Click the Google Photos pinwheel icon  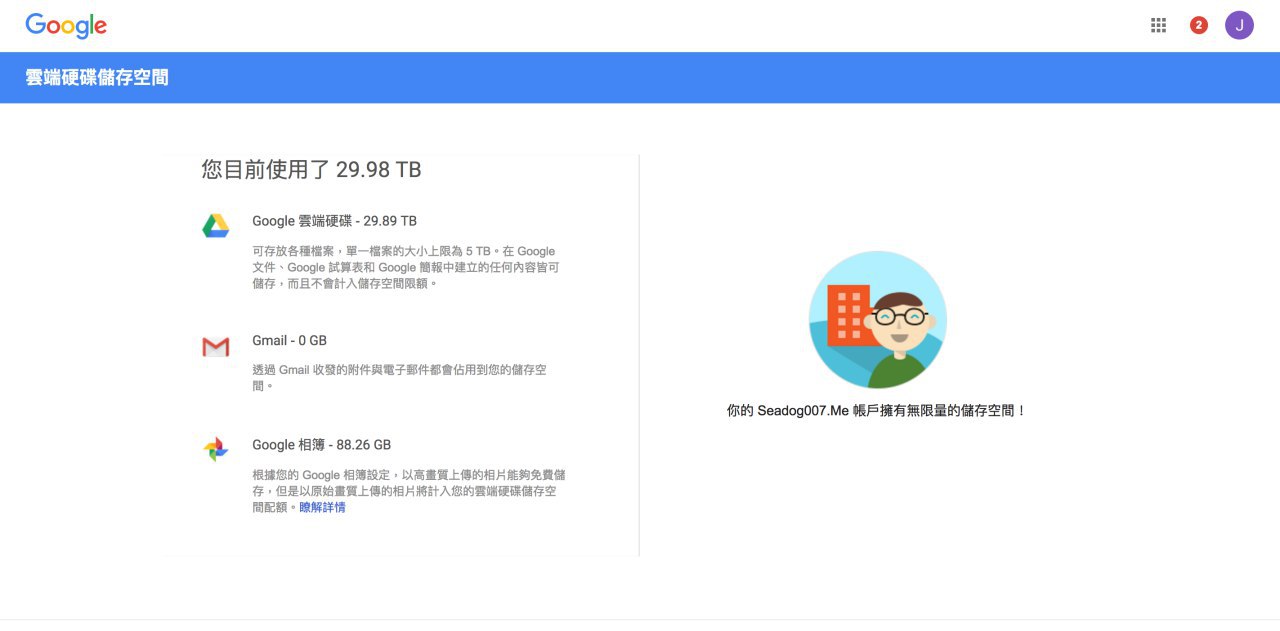point(216,449)
